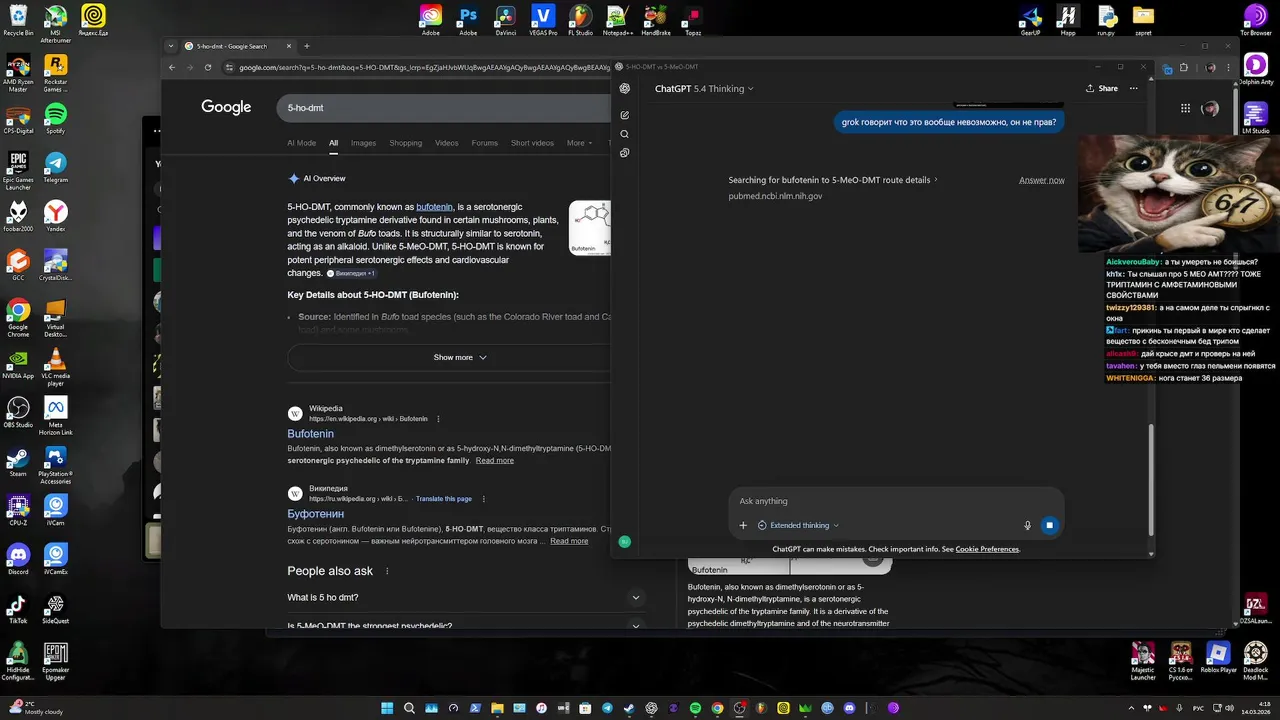Add attachment with the plus icon in composer
The image size is (1280, 720).
coord(743,525)
